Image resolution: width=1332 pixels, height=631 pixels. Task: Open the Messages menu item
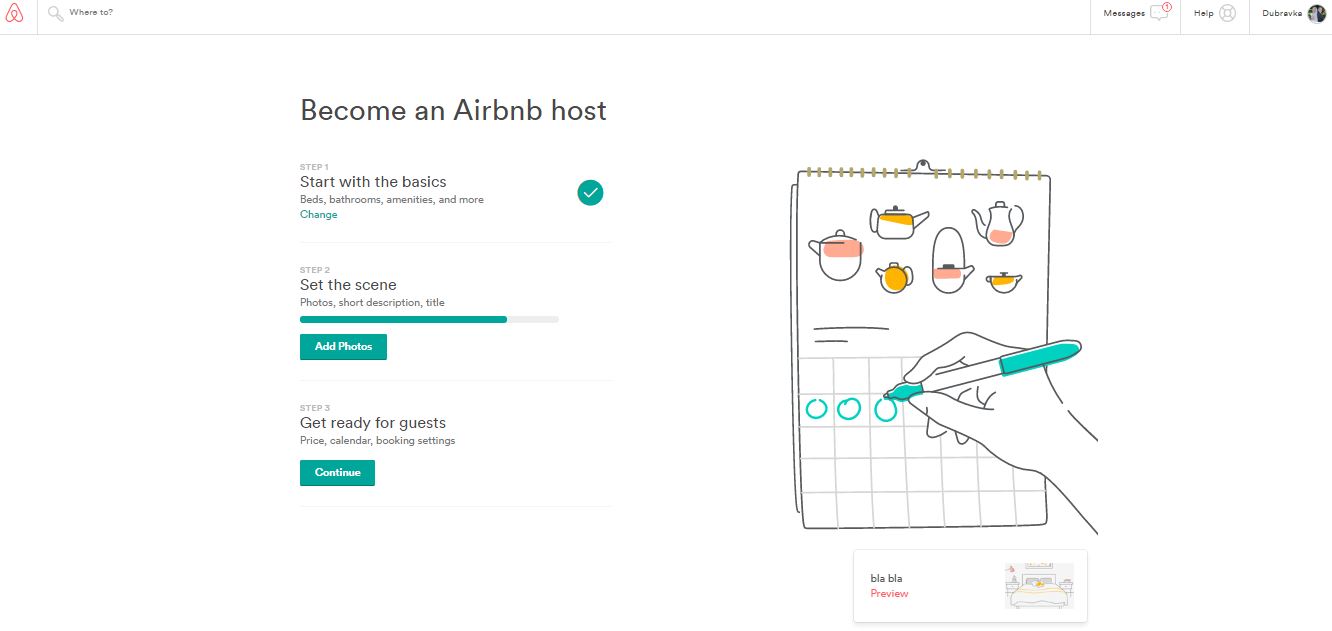[1124, 14]
